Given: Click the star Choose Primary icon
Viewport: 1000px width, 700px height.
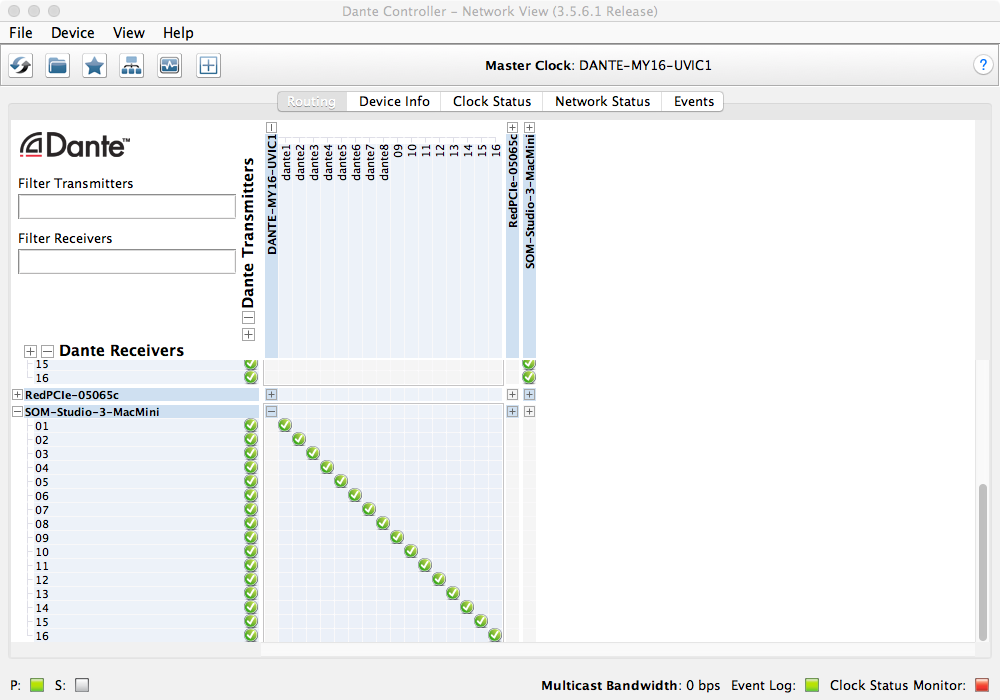Looking at the screenshot, I should tap(94, 65).
